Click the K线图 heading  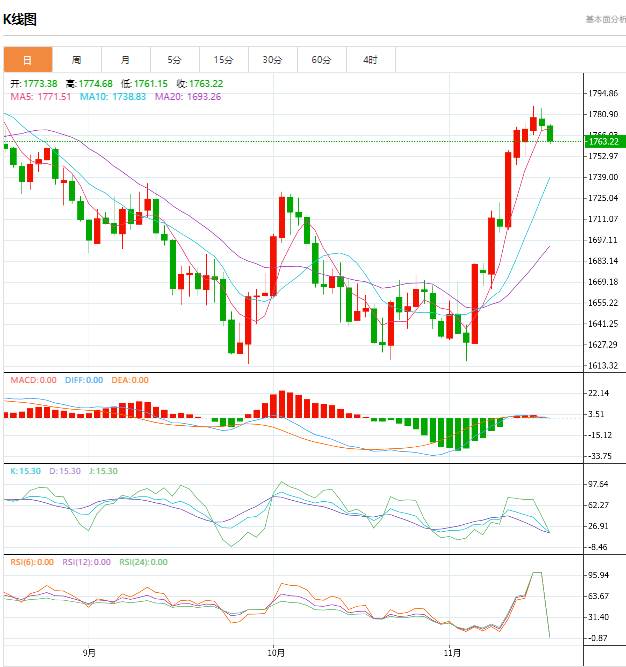pyautogui.click(x=20, y=19)
